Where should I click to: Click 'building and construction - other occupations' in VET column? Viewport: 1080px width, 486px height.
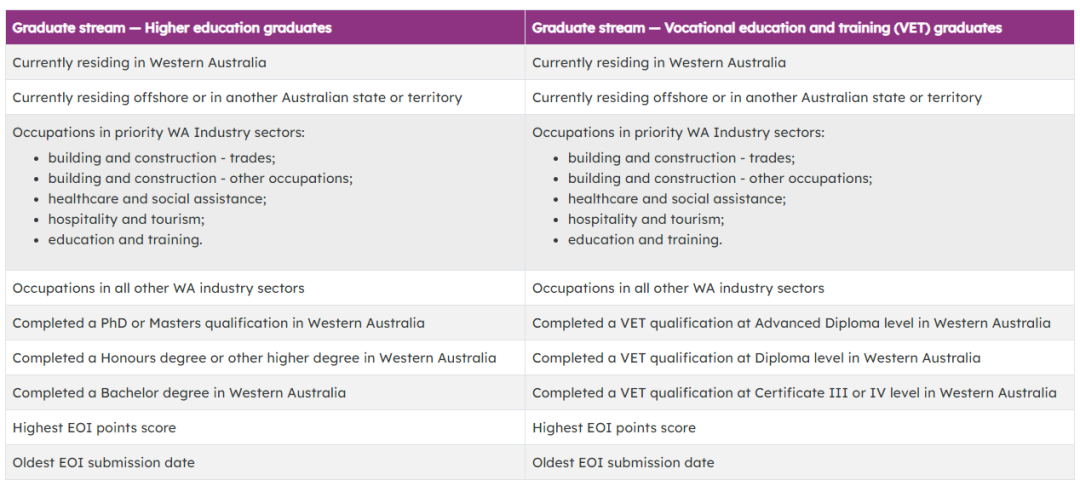coord(719,178)
